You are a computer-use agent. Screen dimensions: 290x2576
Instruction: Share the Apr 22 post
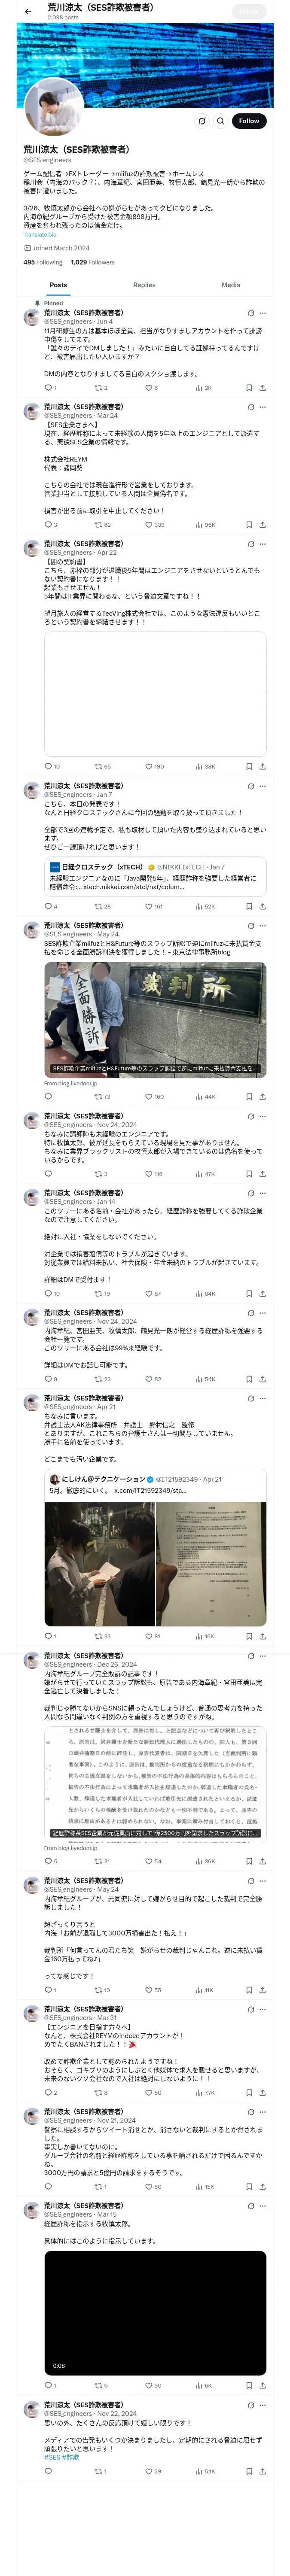[263, 767]
